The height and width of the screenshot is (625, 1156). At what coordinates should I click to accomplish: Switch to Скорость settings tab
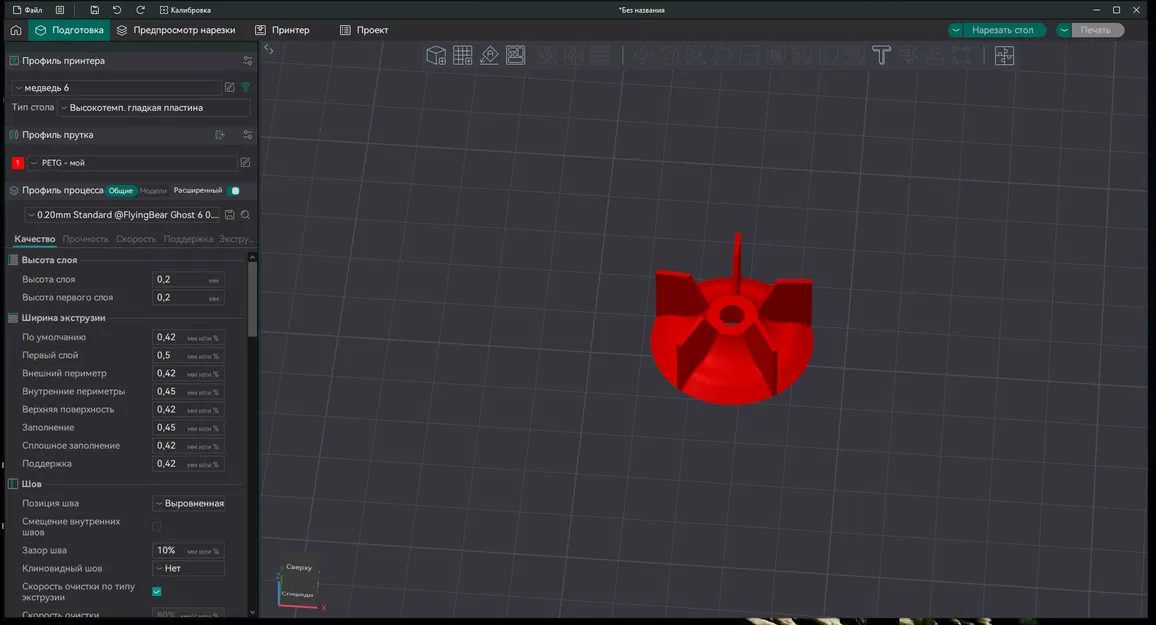click(136, 239)
